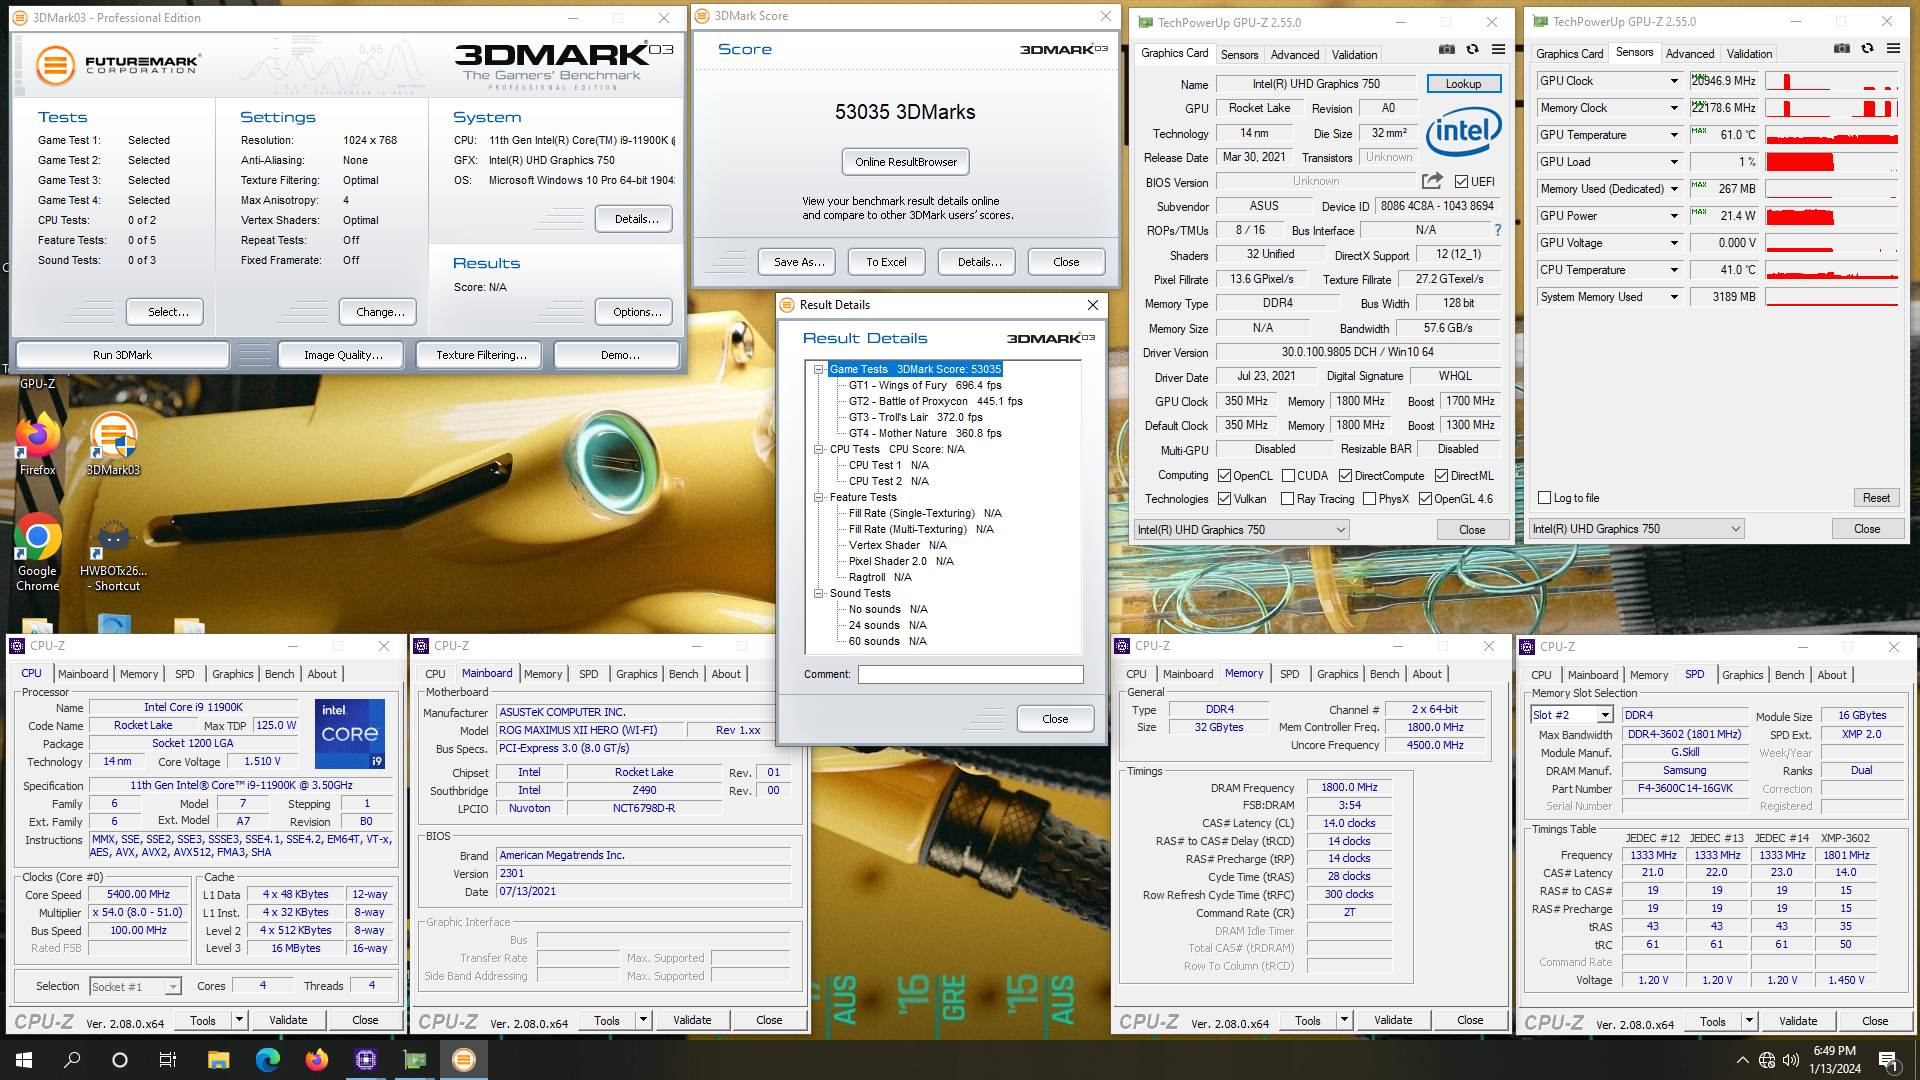Screen dimensions: 1920x1080
Task: Open taskbar Search icon
Action: coord(72,1060)
